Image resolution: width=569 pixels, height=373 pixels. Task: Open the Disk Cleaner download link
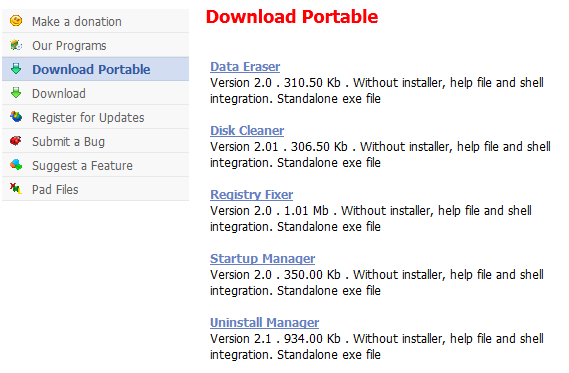247,131
